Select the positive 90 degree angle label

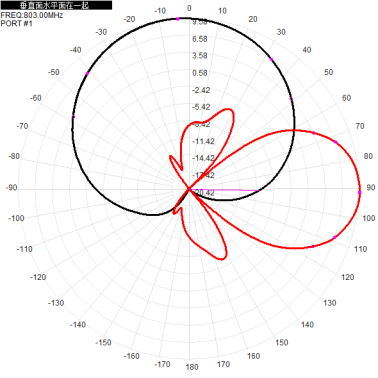click(x=371, y=187)
